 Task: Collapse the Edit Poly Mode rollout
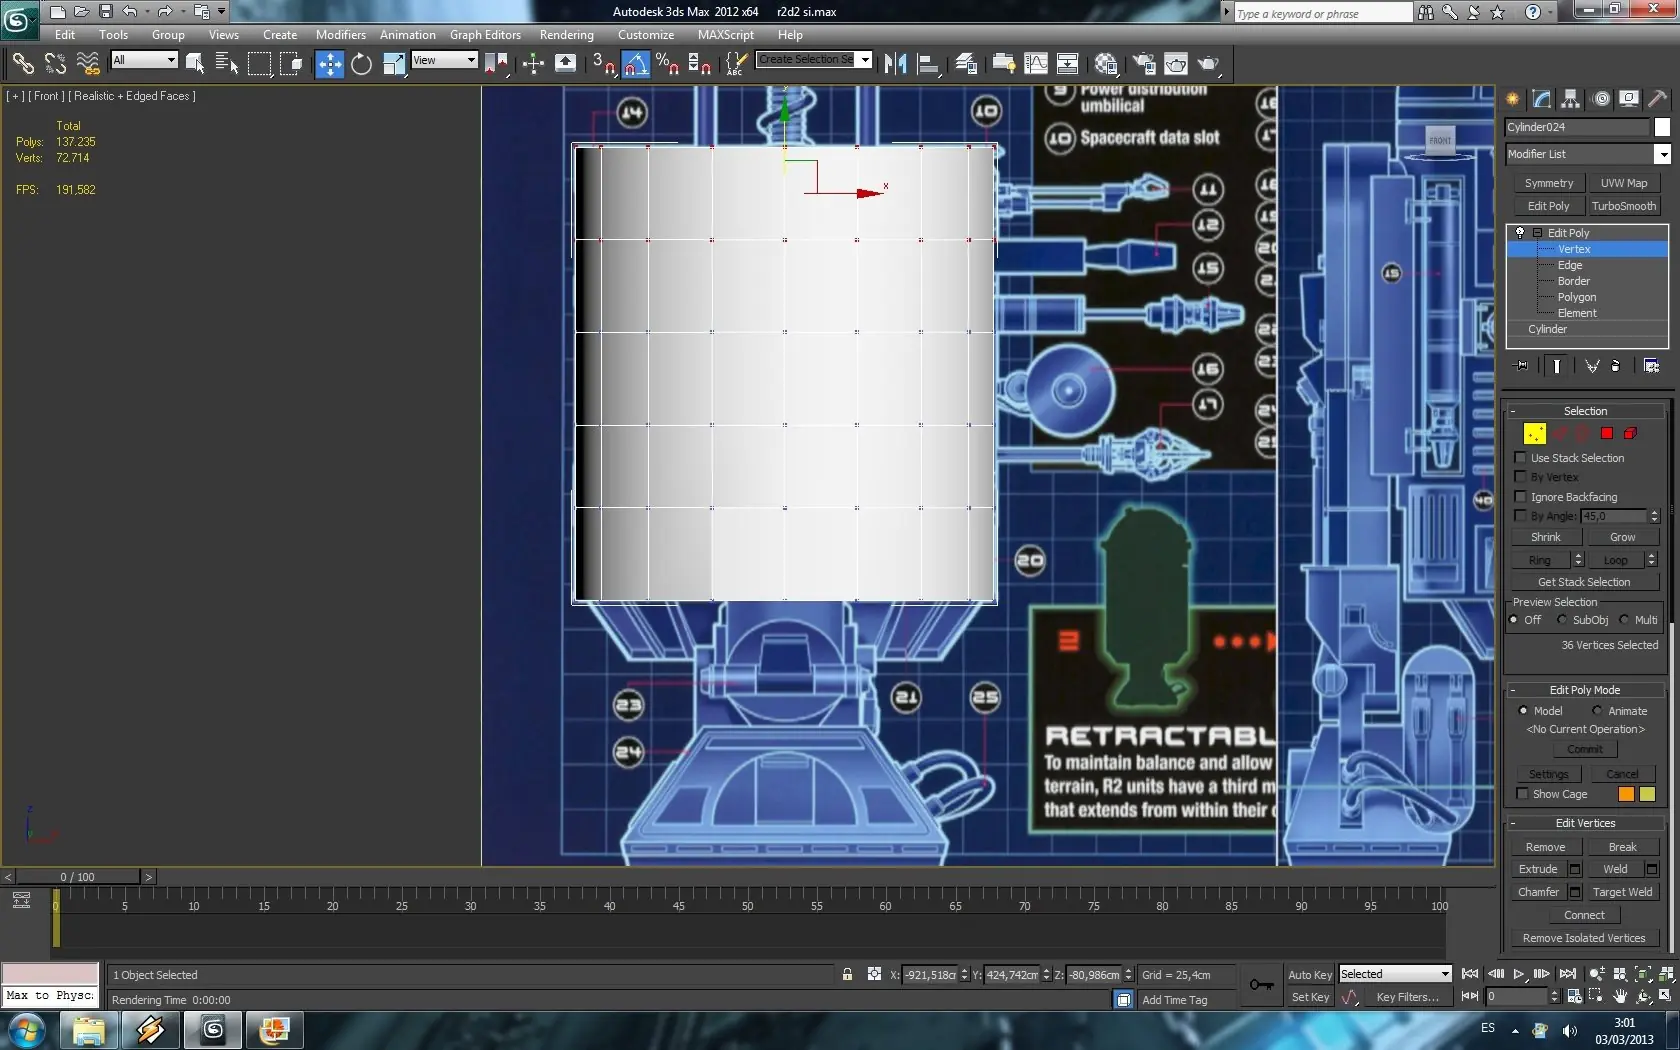pyautogui.click(x=1585, y=690)
